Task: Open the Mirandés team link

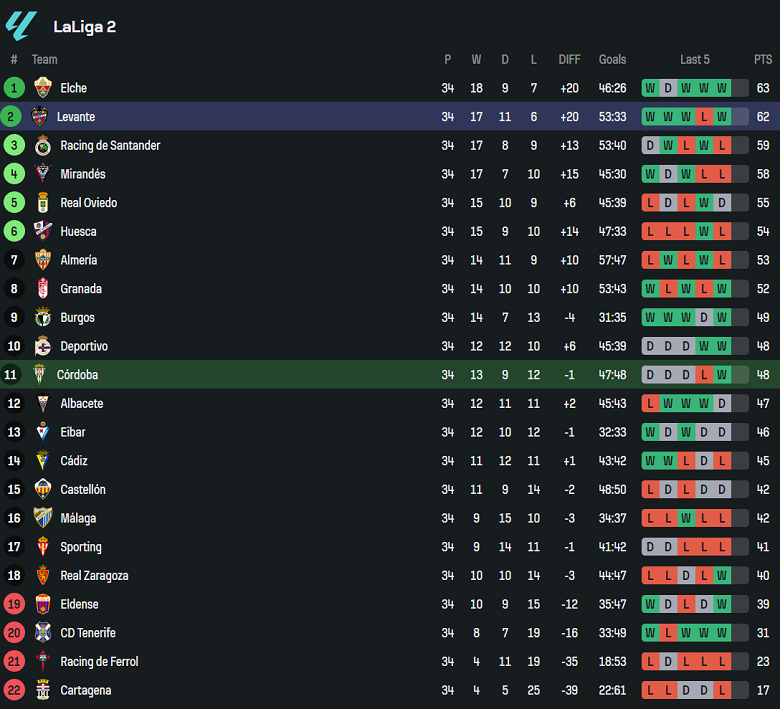Action: point(82,174)
